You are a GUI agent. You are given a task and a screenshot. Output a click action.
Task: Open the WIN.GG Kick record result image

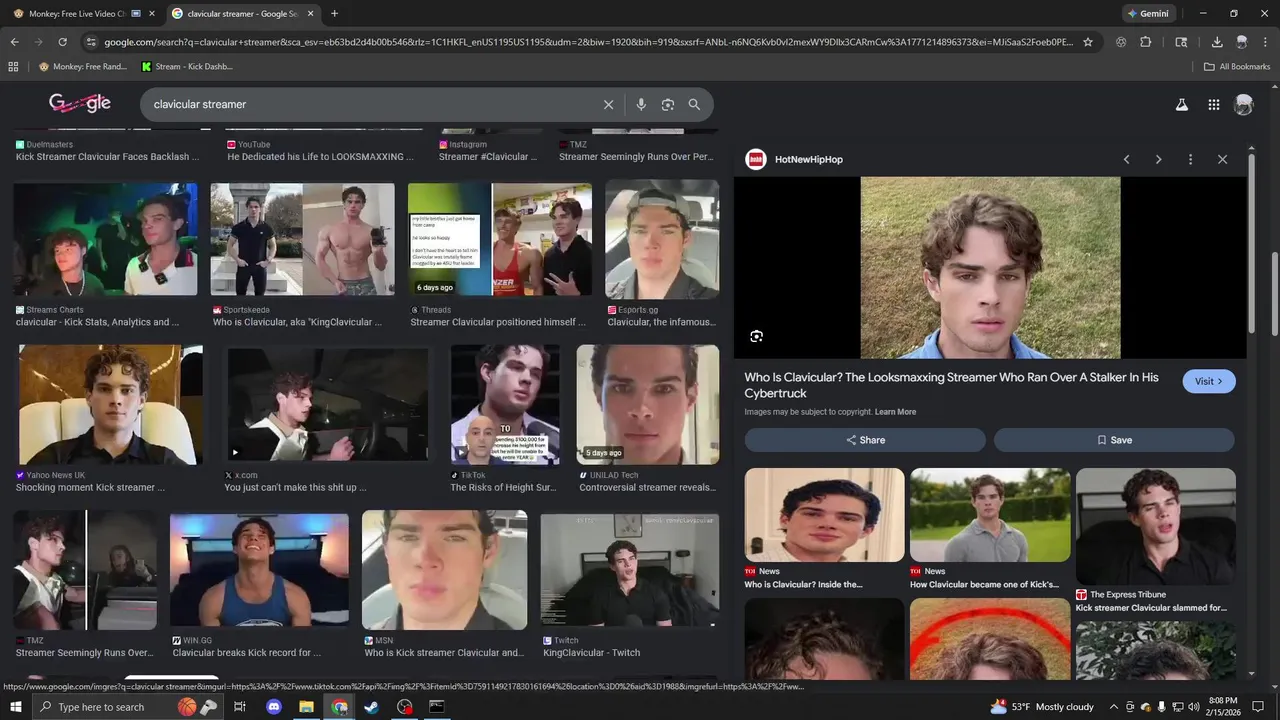[x=259, y=570]
